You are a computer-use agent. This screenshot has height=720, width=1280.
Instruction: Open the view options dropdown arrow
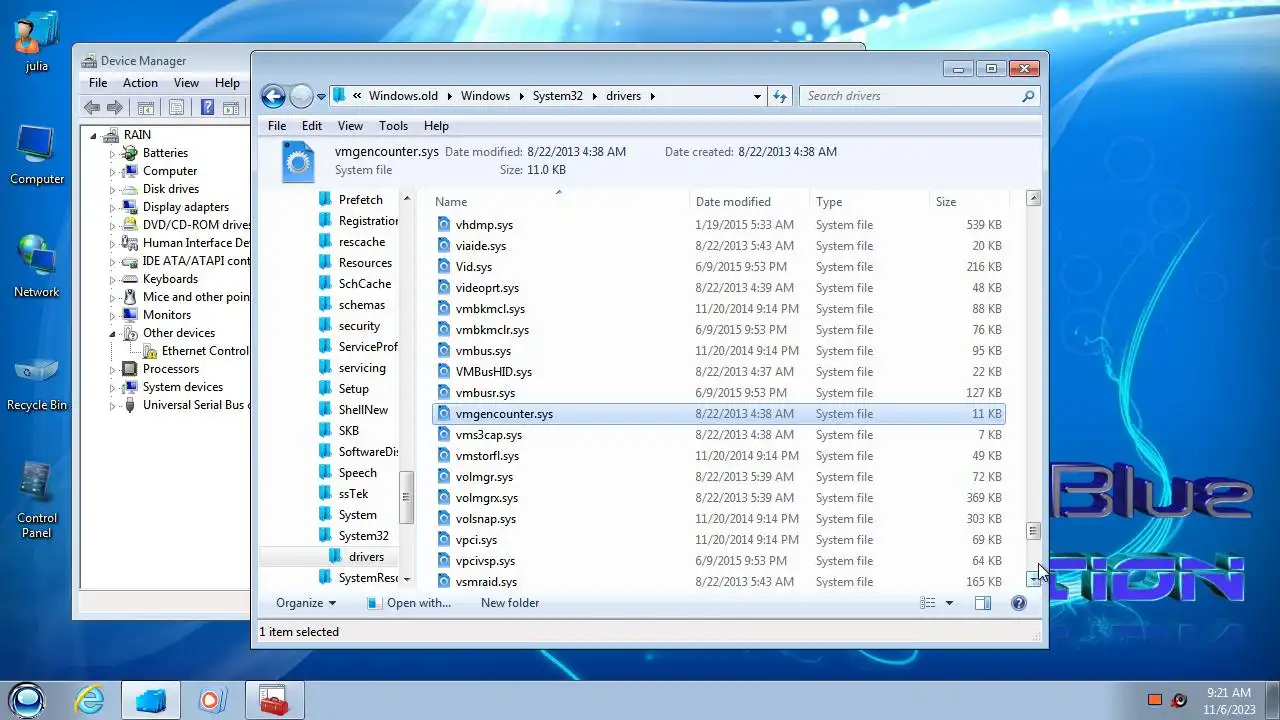point(949,603)
